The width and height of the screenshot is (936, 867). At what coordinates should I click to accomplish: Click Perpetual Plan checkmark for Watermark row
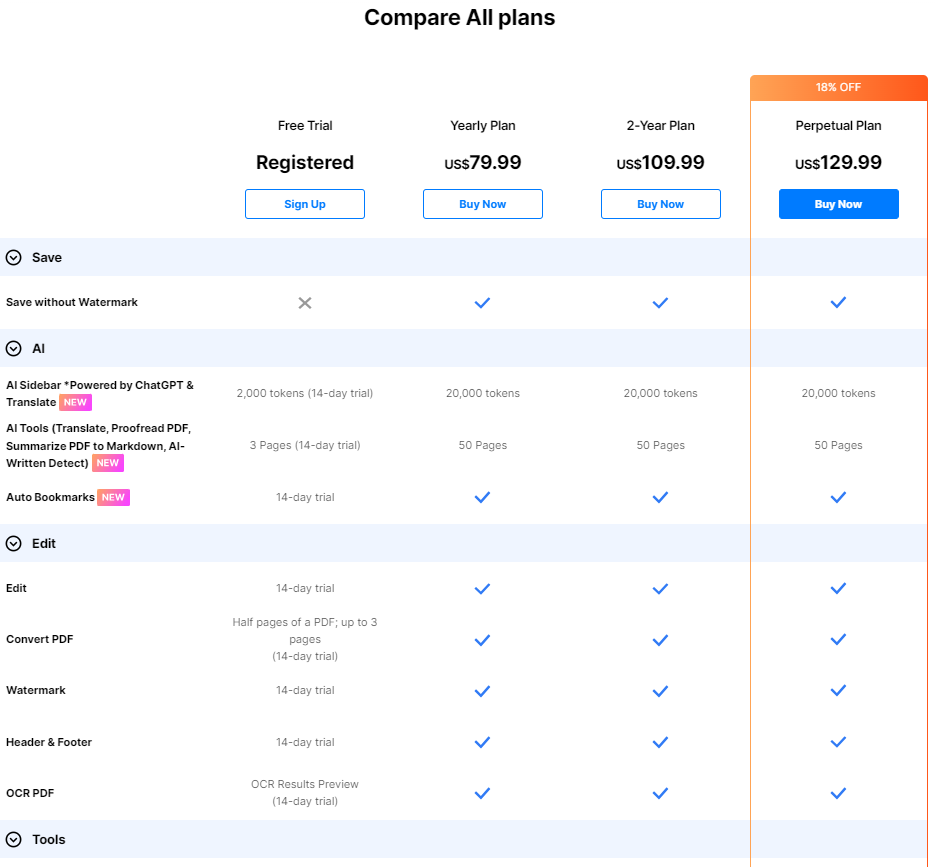click(838, 691)
